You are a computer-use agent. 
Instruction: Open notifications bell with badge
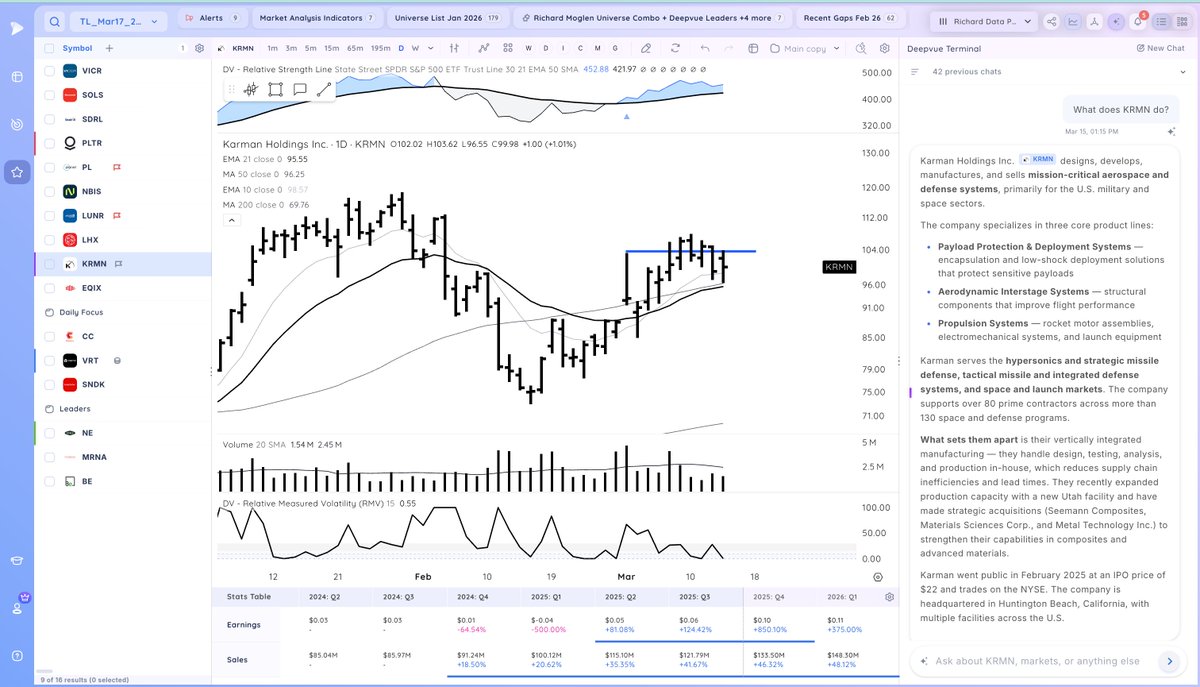click(x=1139, y=21)
